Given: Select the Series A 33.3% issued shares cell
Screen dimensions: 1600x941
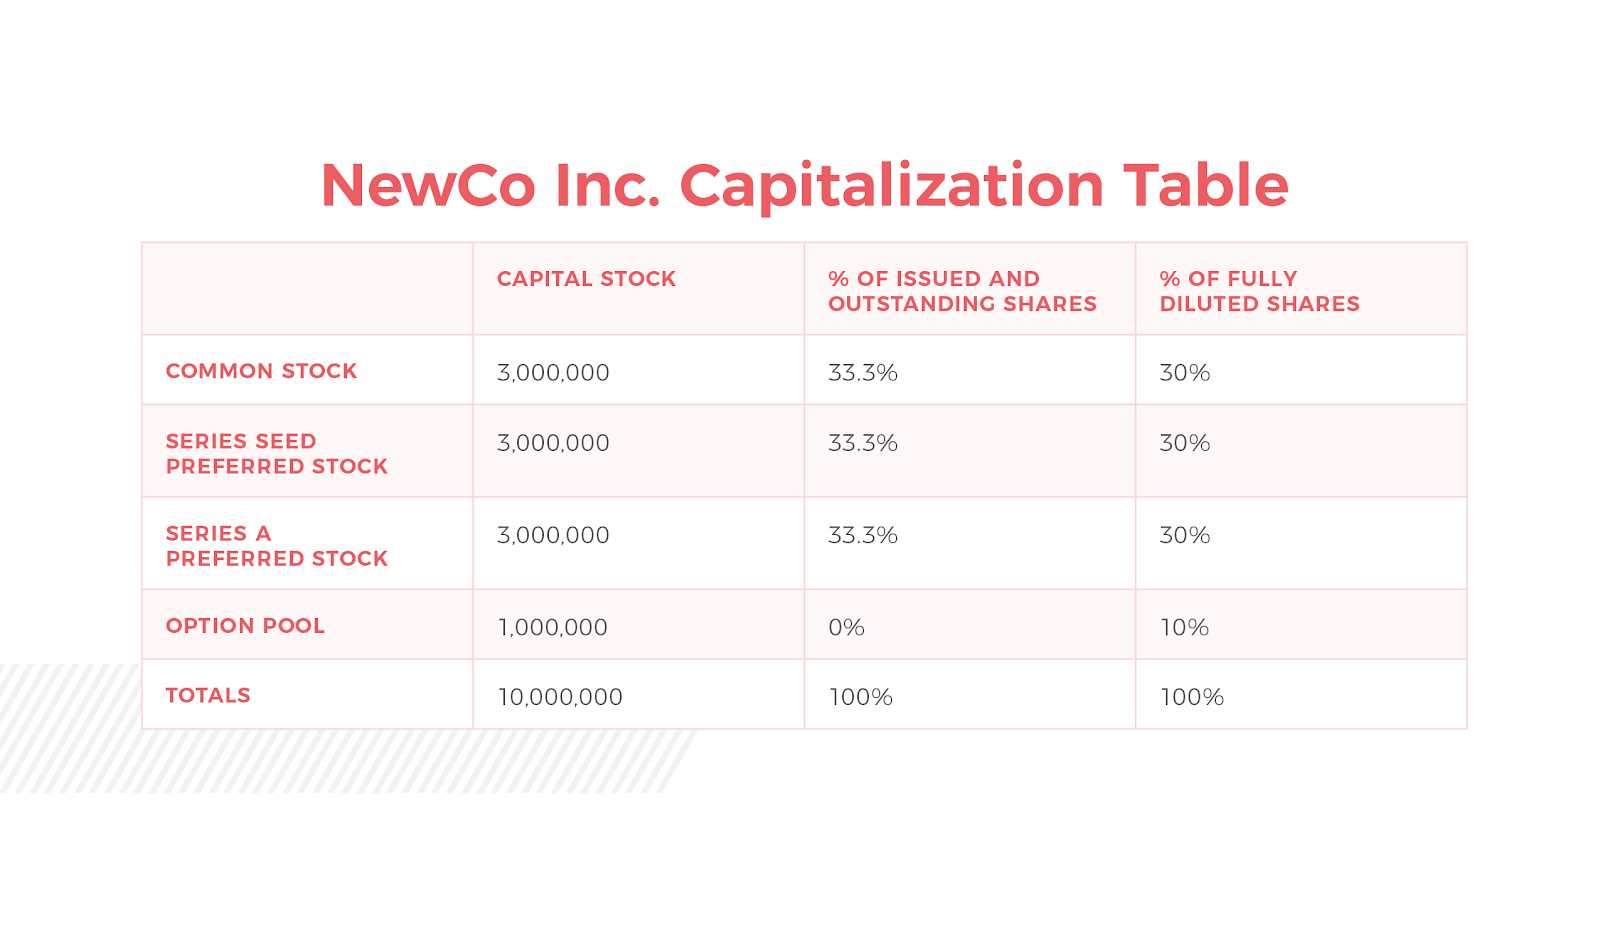Looking at the screenshot, I should point(863,535).
